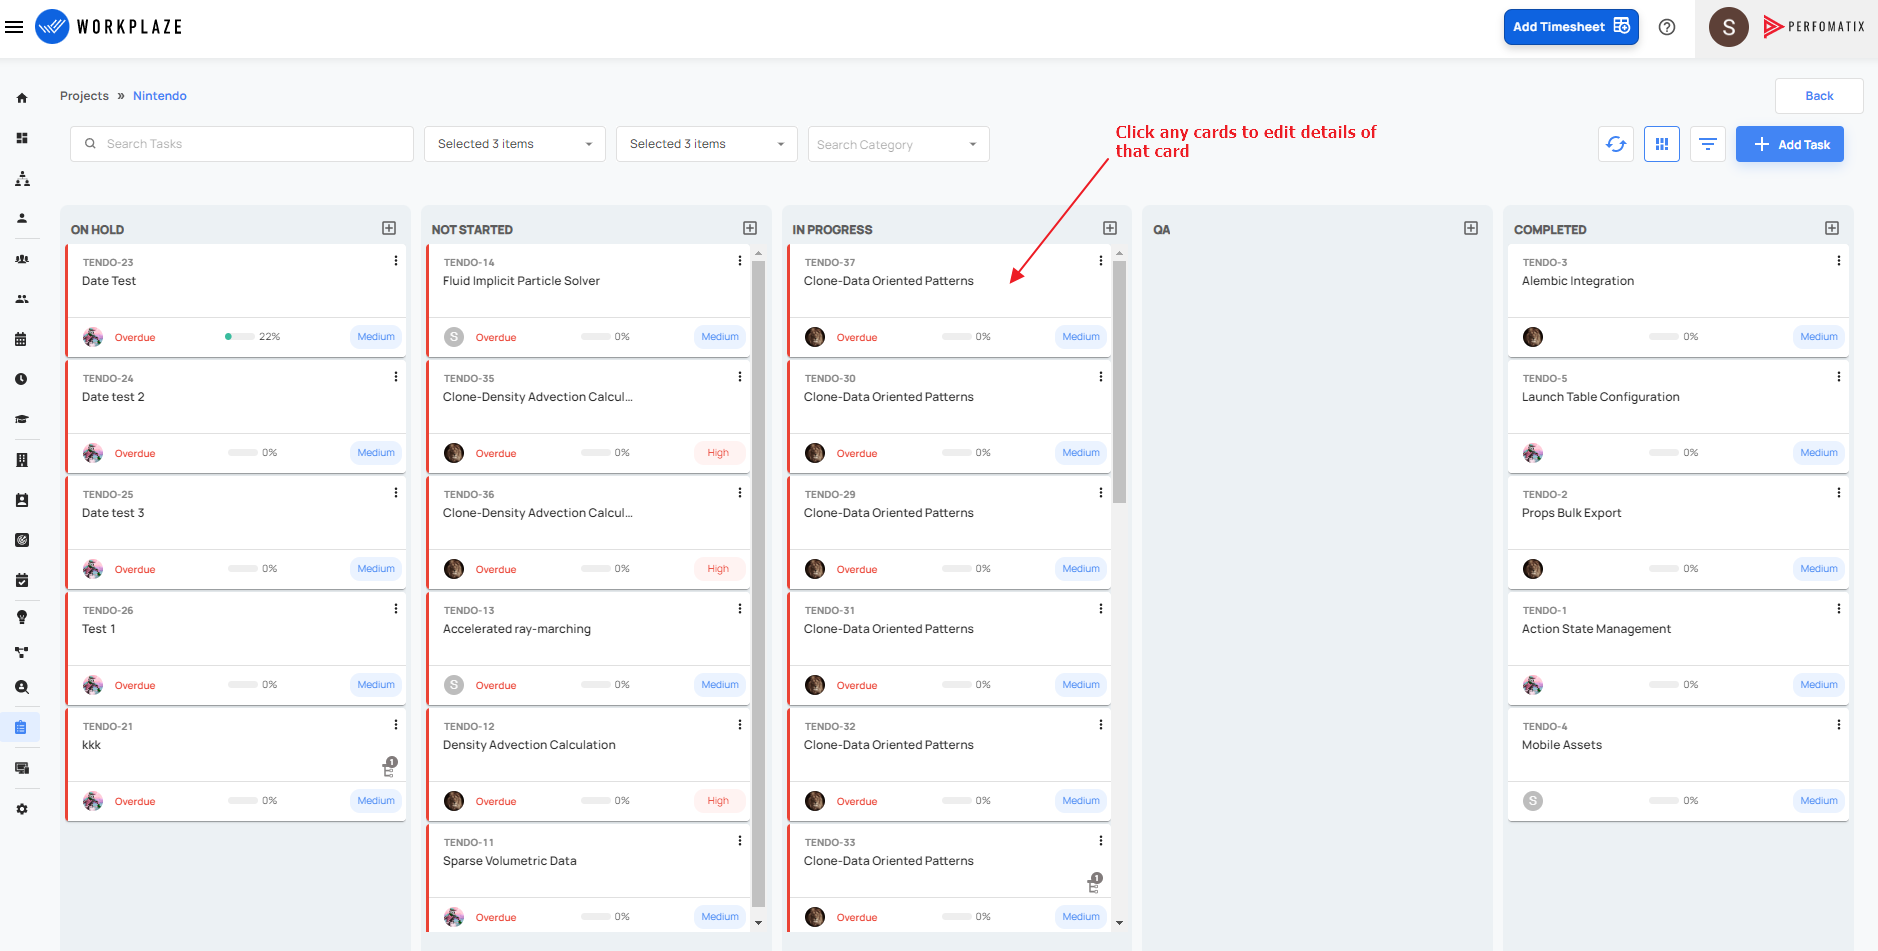Screen dimensions: 1878x951
Task: Open the hamburger navigation menu
Action: coord(14,27)
